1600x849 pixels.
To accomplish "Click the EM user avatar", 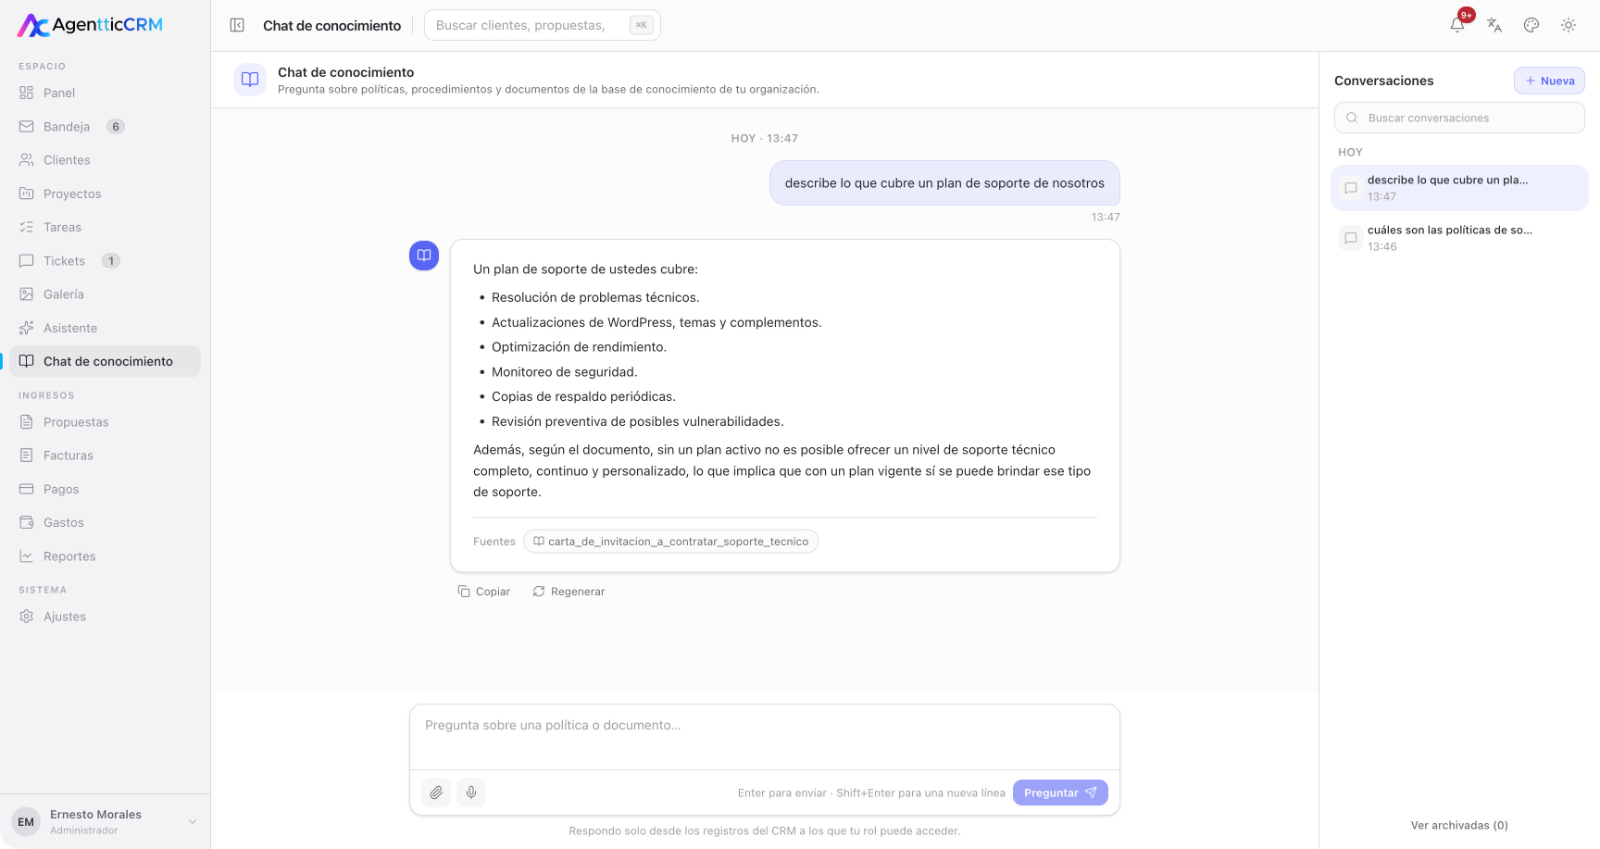I will (26, 822).
